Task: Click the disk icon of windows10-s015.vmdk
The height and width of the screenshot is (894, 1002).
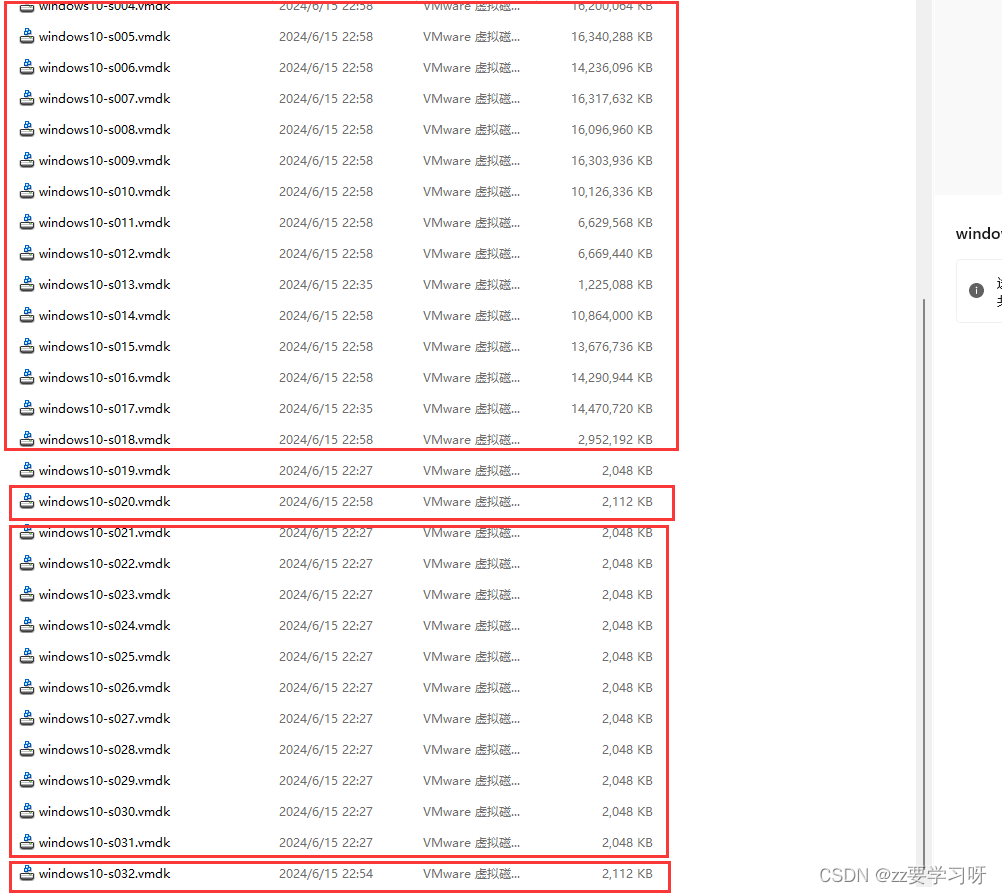Action: [x=27, y=346]
